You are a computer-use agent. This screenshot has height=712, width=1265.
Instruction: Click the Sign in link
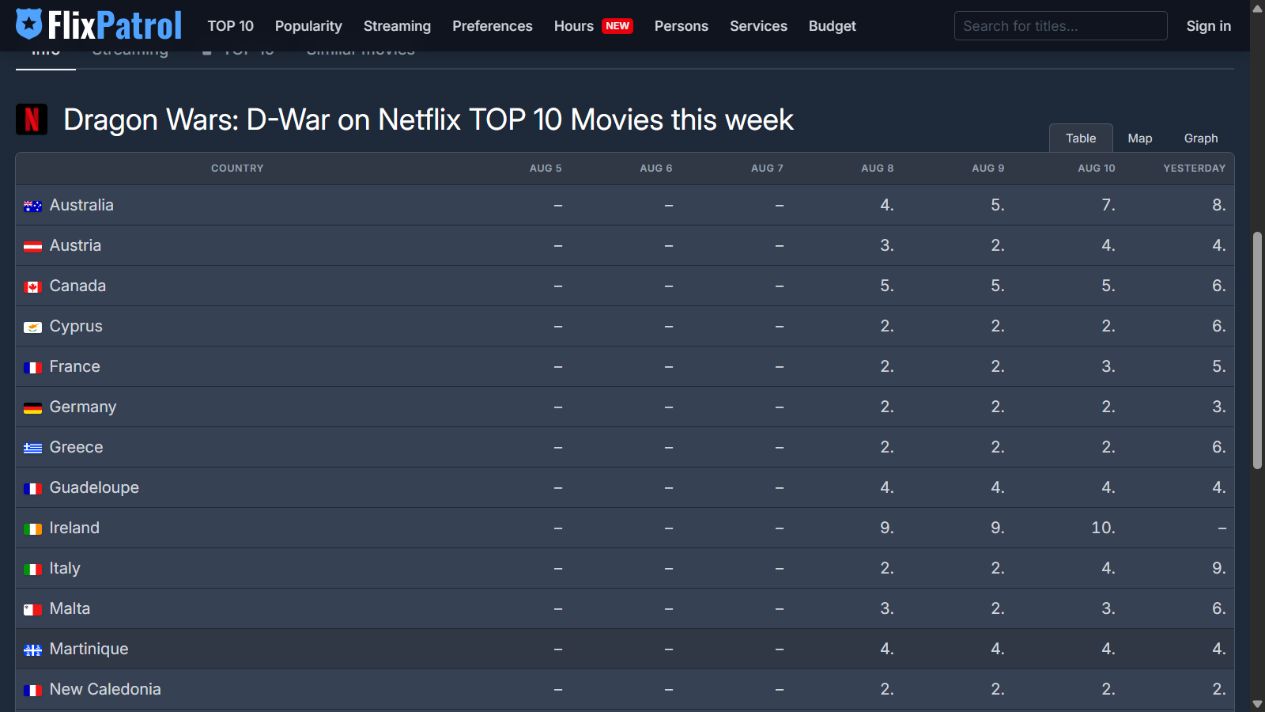click(x=1208, y=26)
